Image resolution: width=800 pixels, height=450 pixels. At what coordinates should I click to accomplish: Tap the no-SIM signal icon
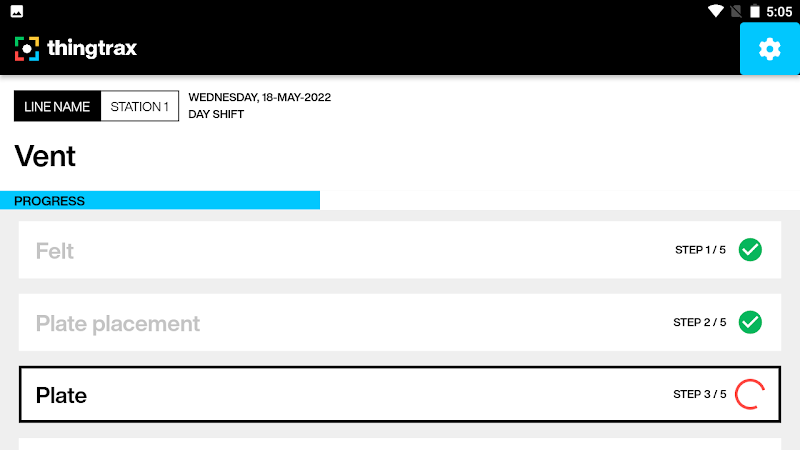[736, 11]
